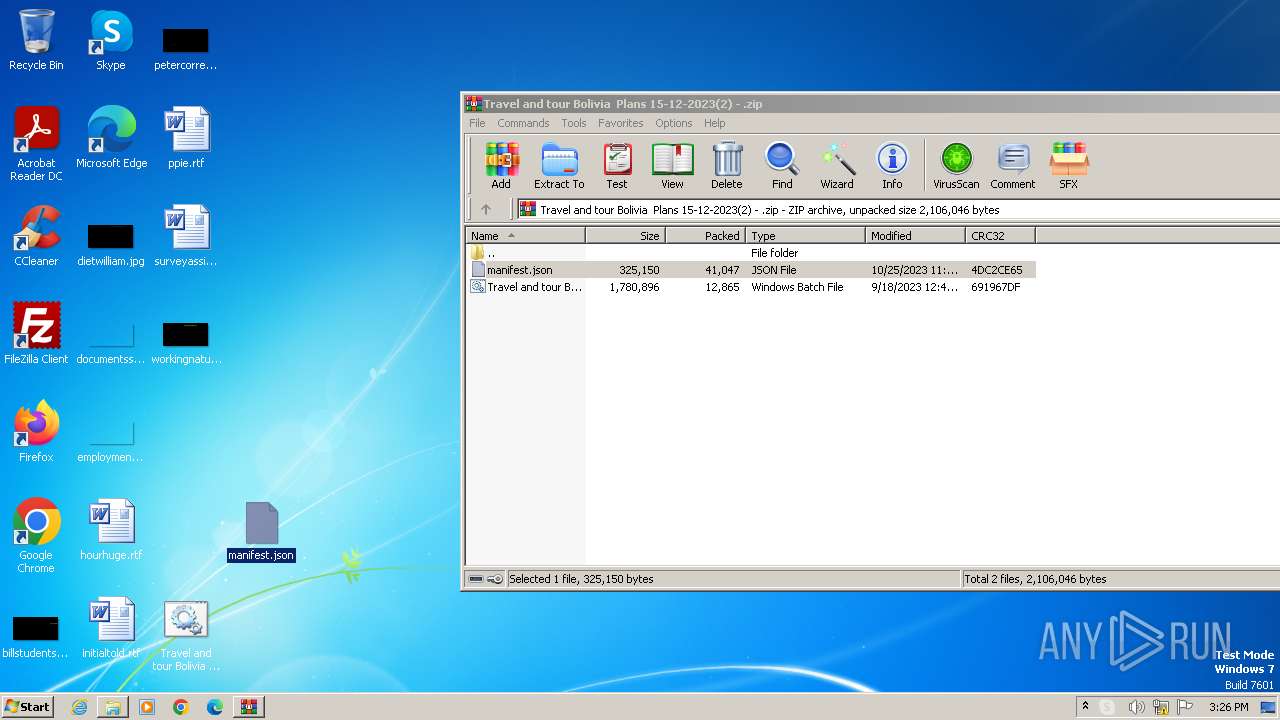Click the View file toolbar icon

[672, 166]
